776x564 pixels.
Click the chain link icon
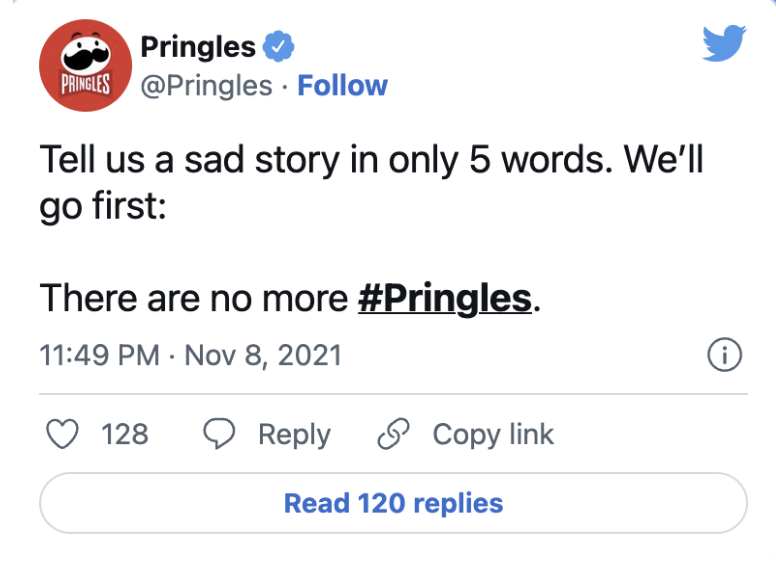(x=393, y=434)
